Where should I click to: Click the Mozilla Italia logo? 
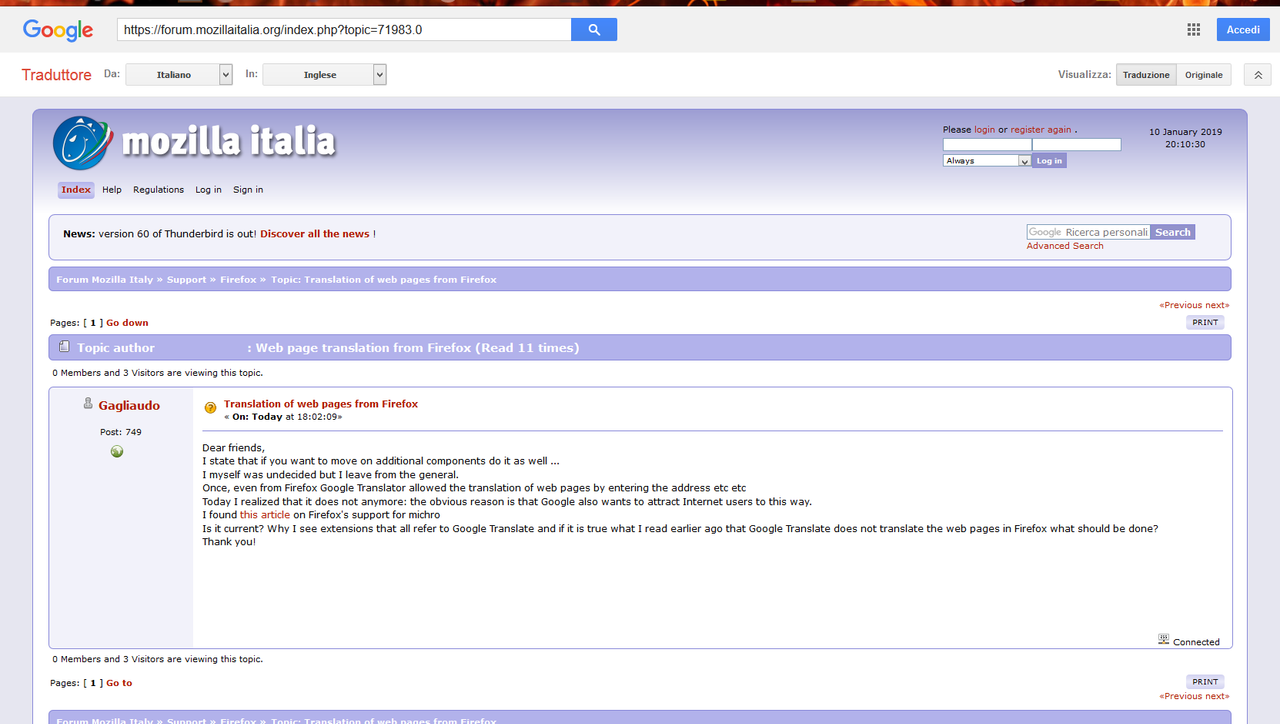click(193, 142)
